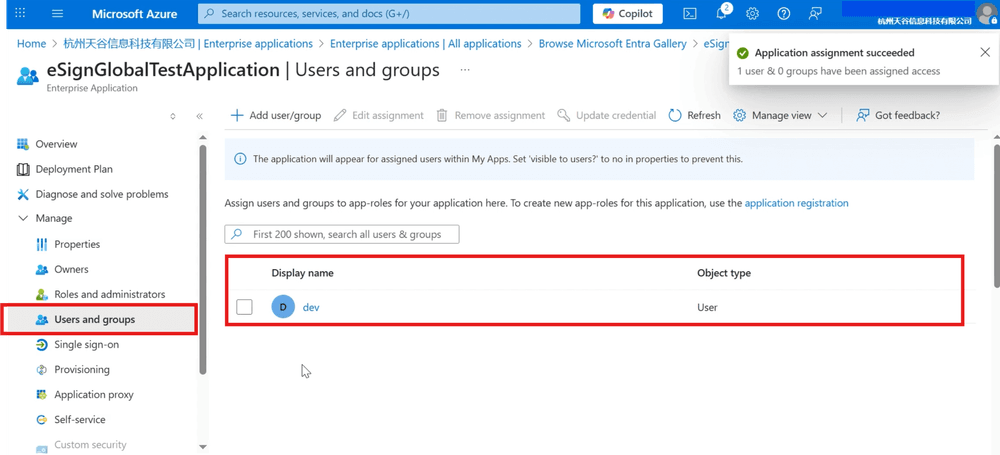Click the Refresh toolbar icon

coord(676,115)
